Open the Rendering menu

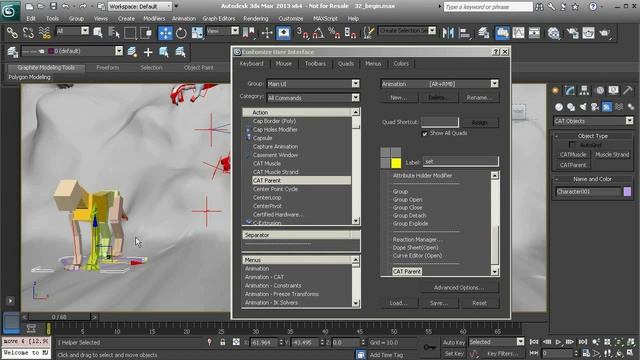(x=256, y=19)
